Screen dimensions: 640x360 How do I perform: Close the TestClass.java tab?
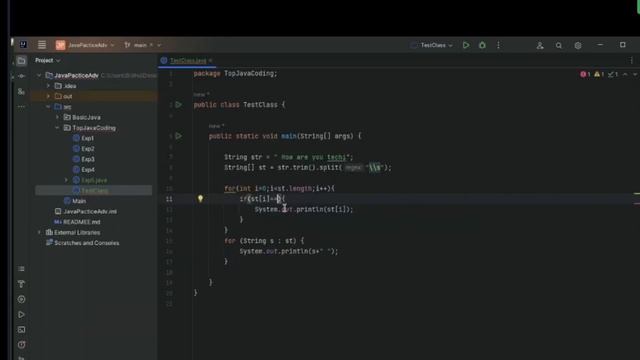pyautogui.click(x=211, y=60)
